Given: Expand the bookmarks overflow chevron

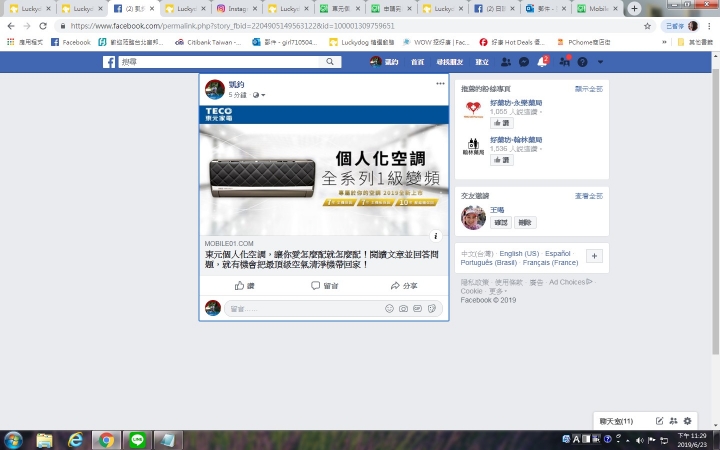Looking at the screenshot, I should pos(664,42).
